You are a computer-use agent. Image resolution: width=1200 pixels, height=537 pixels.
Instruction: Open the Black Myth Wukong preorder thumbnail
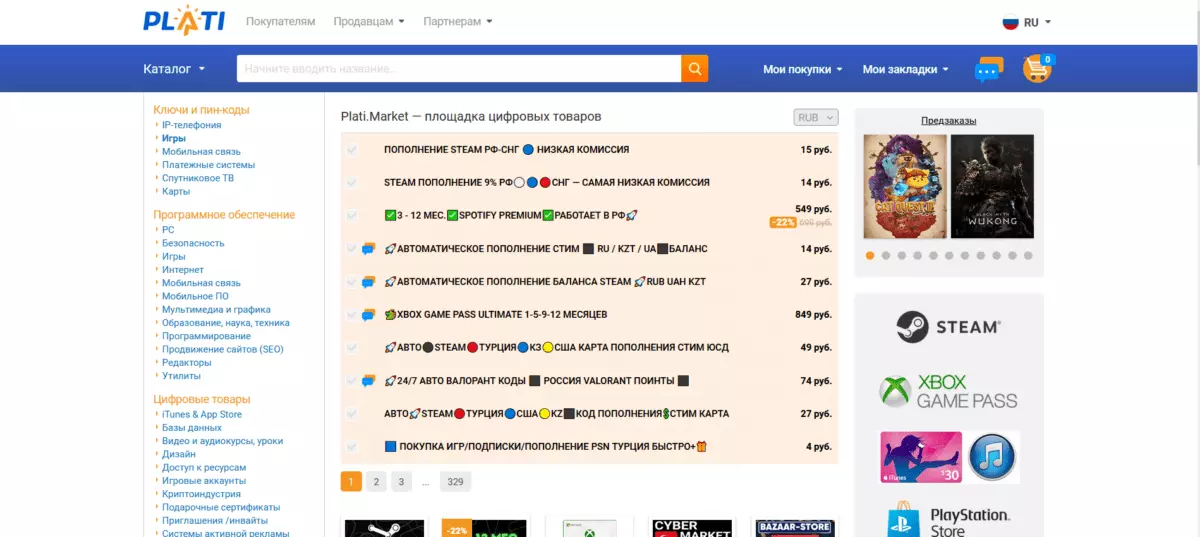click(992, 186)
